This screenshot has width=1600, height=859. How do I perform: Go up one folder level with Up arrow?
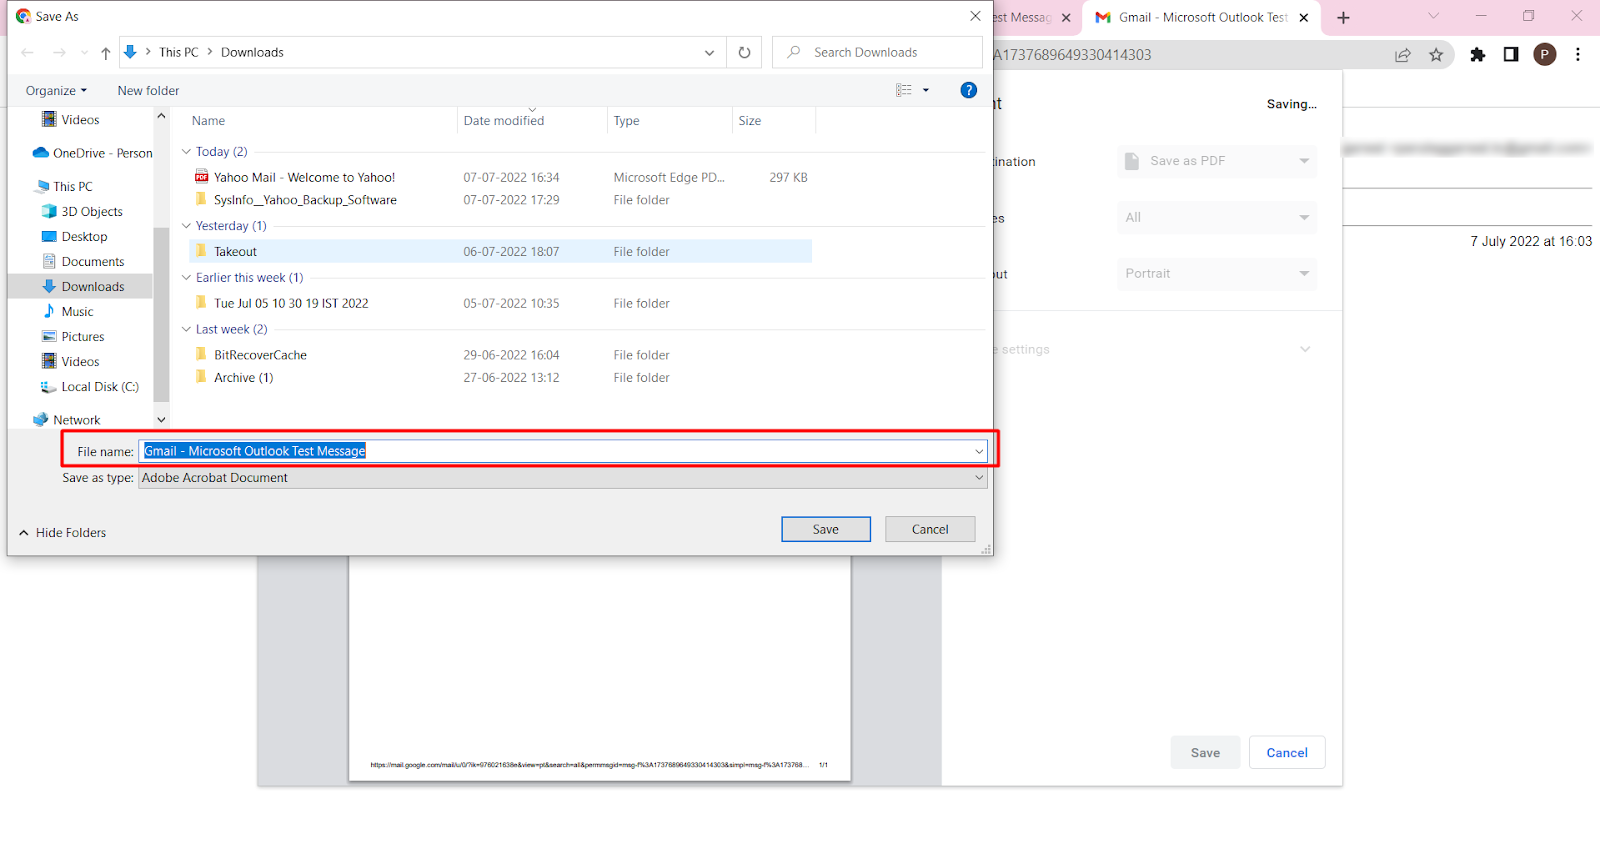pos(106,53)
